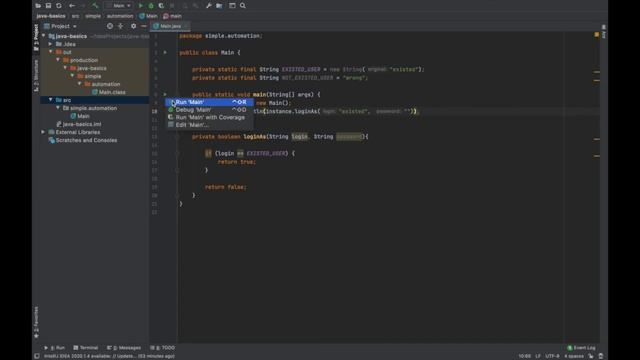Choose Edit 'Main'... menu entry

point(209,125)
